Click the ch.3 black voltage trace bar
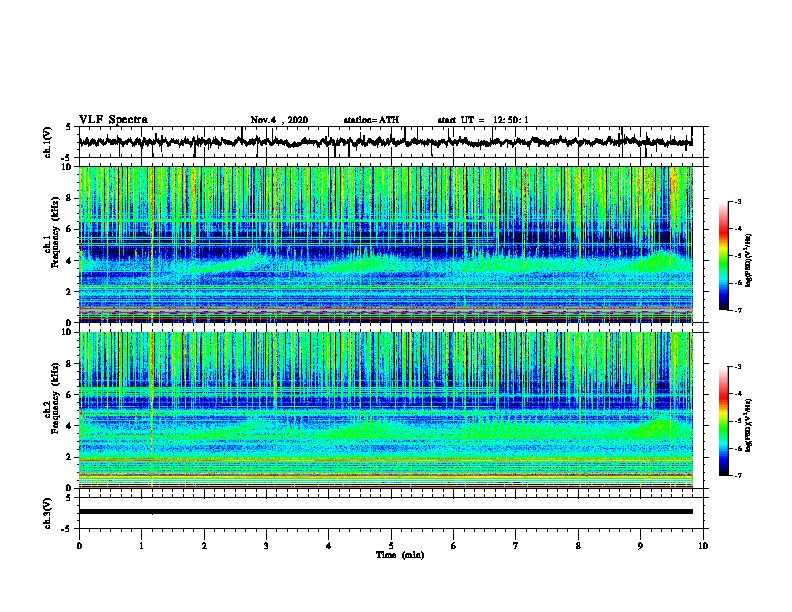 tap(385, 512)
